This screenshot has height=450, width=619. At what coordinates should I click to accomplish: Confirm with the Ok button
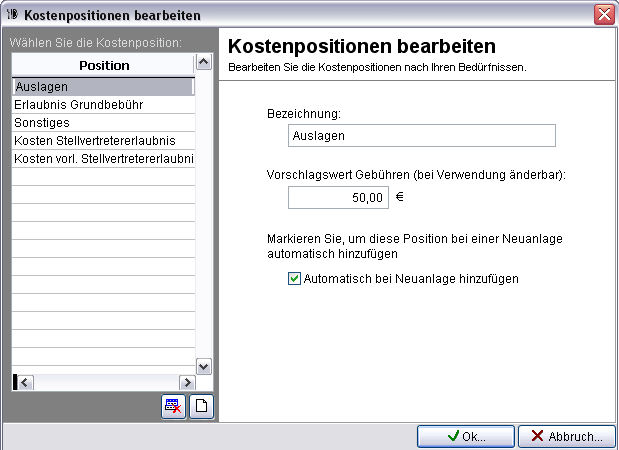point(465,436)
